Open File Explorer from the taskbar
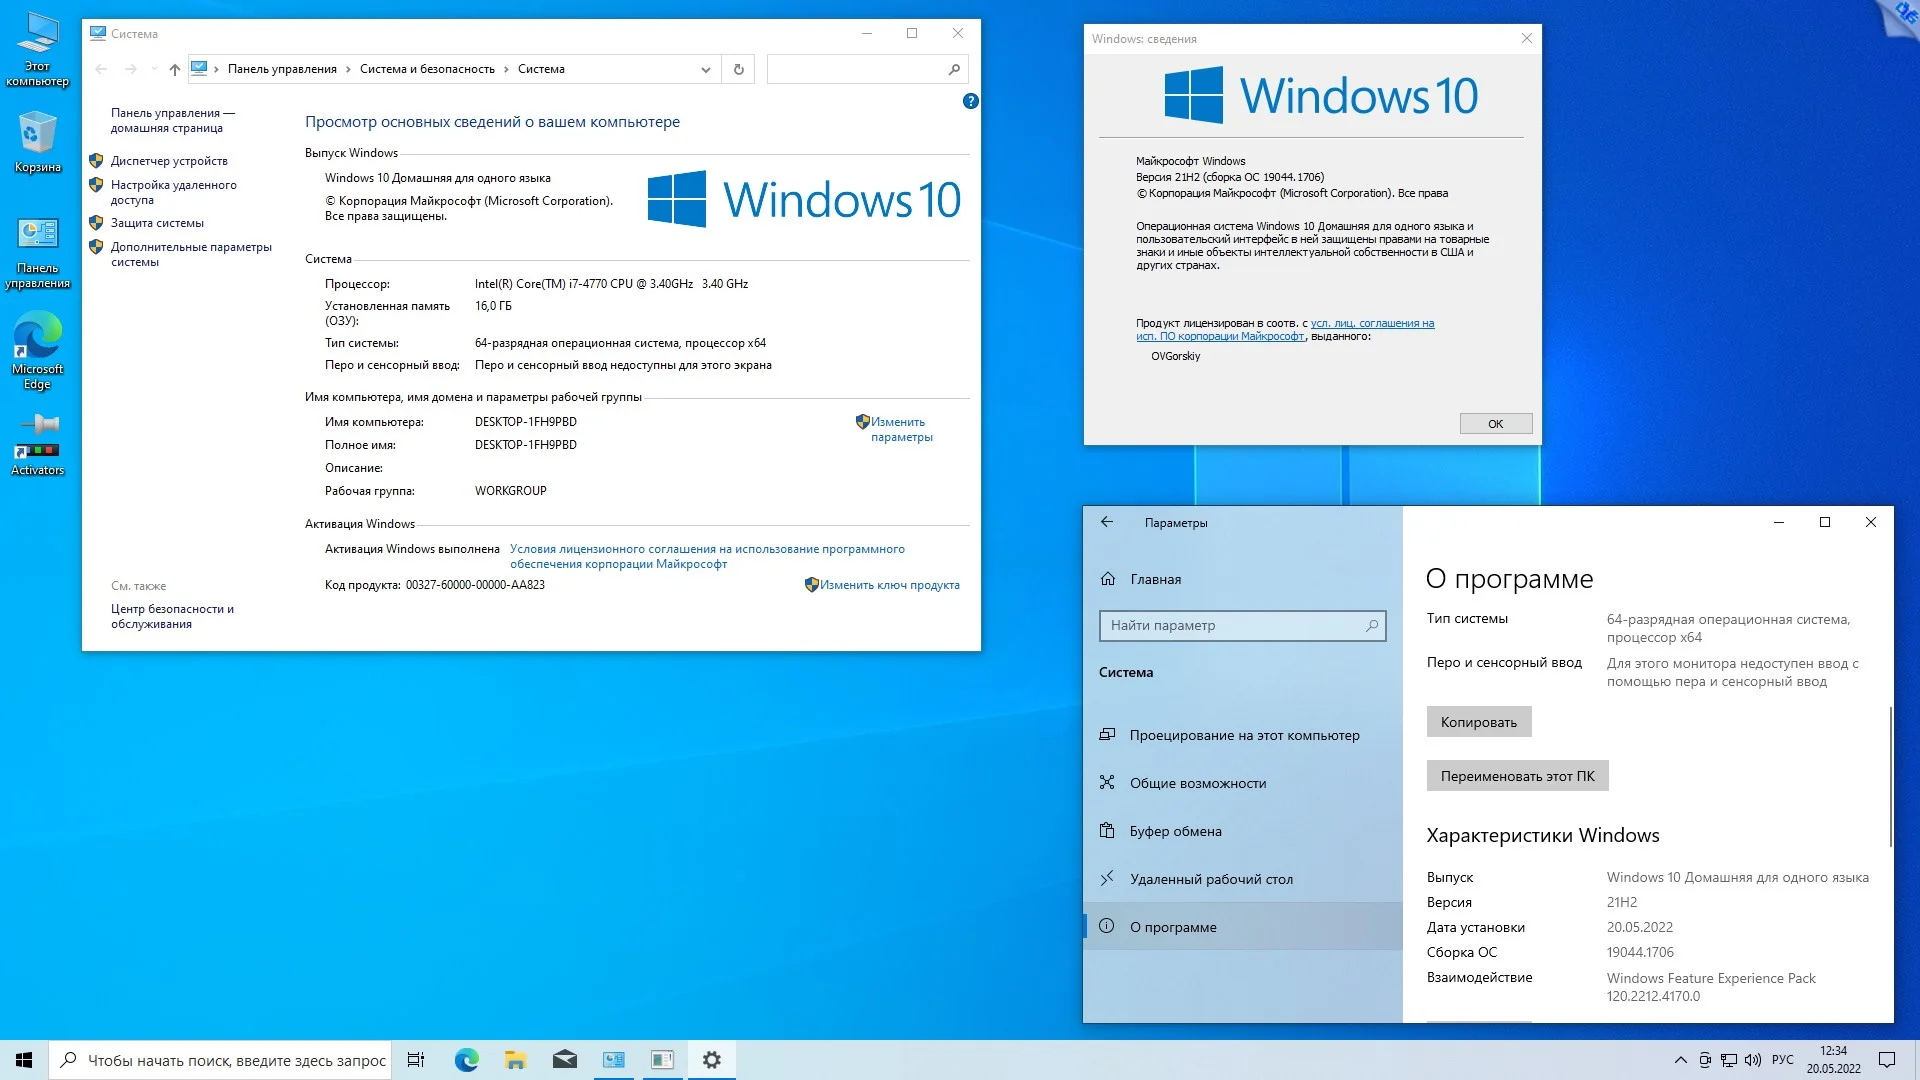This screenshot has height=1080, width=1920. 515,1060
